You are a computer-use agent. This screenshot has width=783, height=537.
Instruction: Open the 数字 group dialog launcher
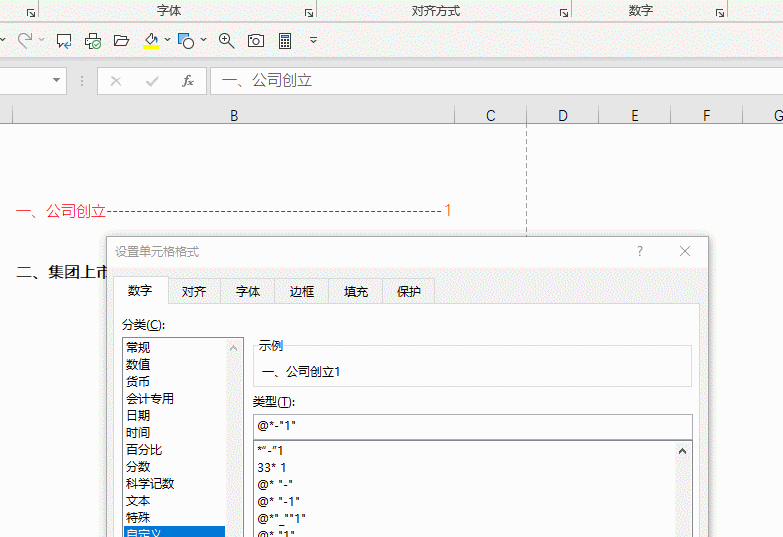(x=720, y=13)
